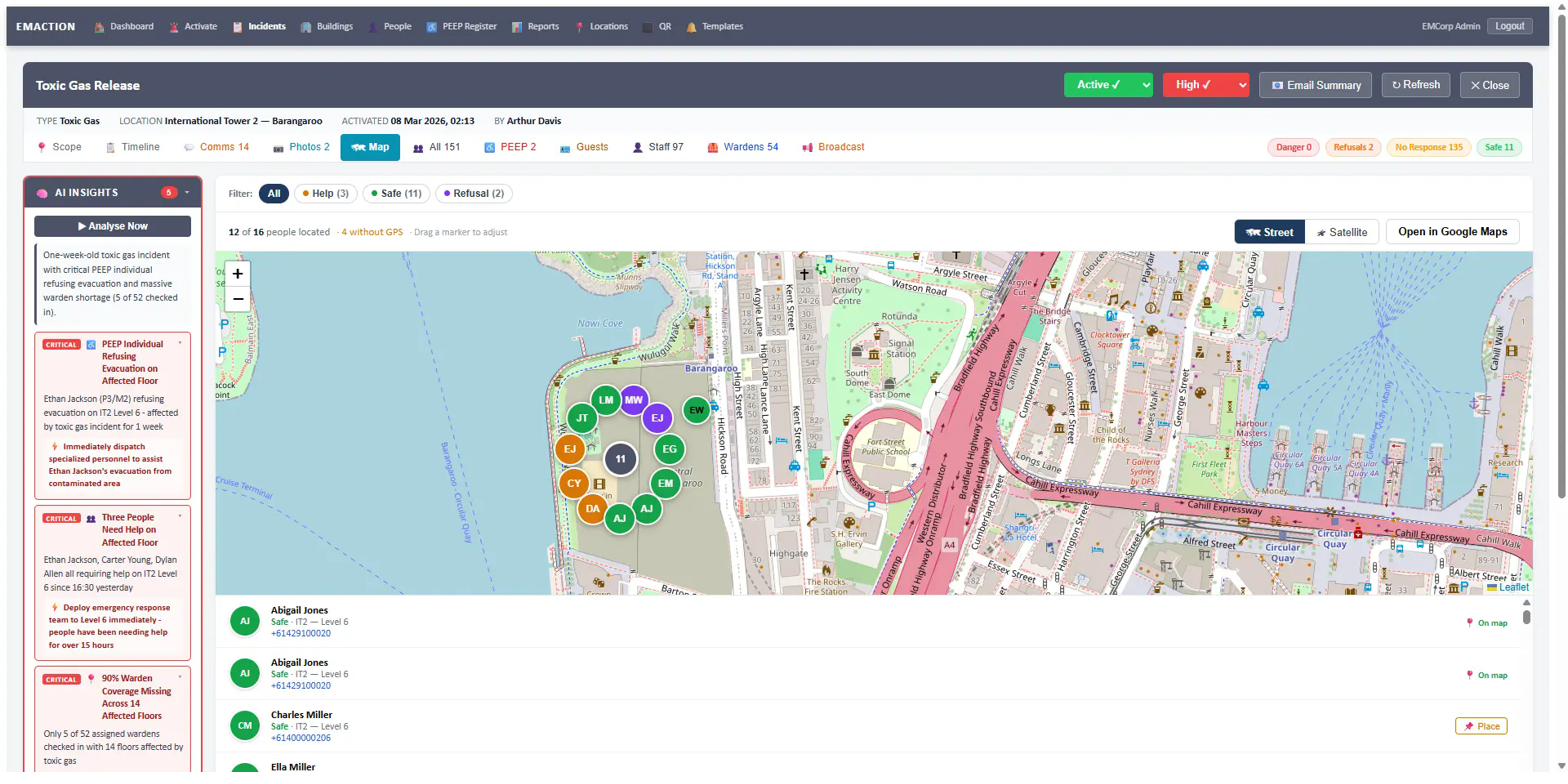The height and width of the screenshot is (784, 1568).
Task: Go to Buildings in top navigation
Action: [326, 27]
